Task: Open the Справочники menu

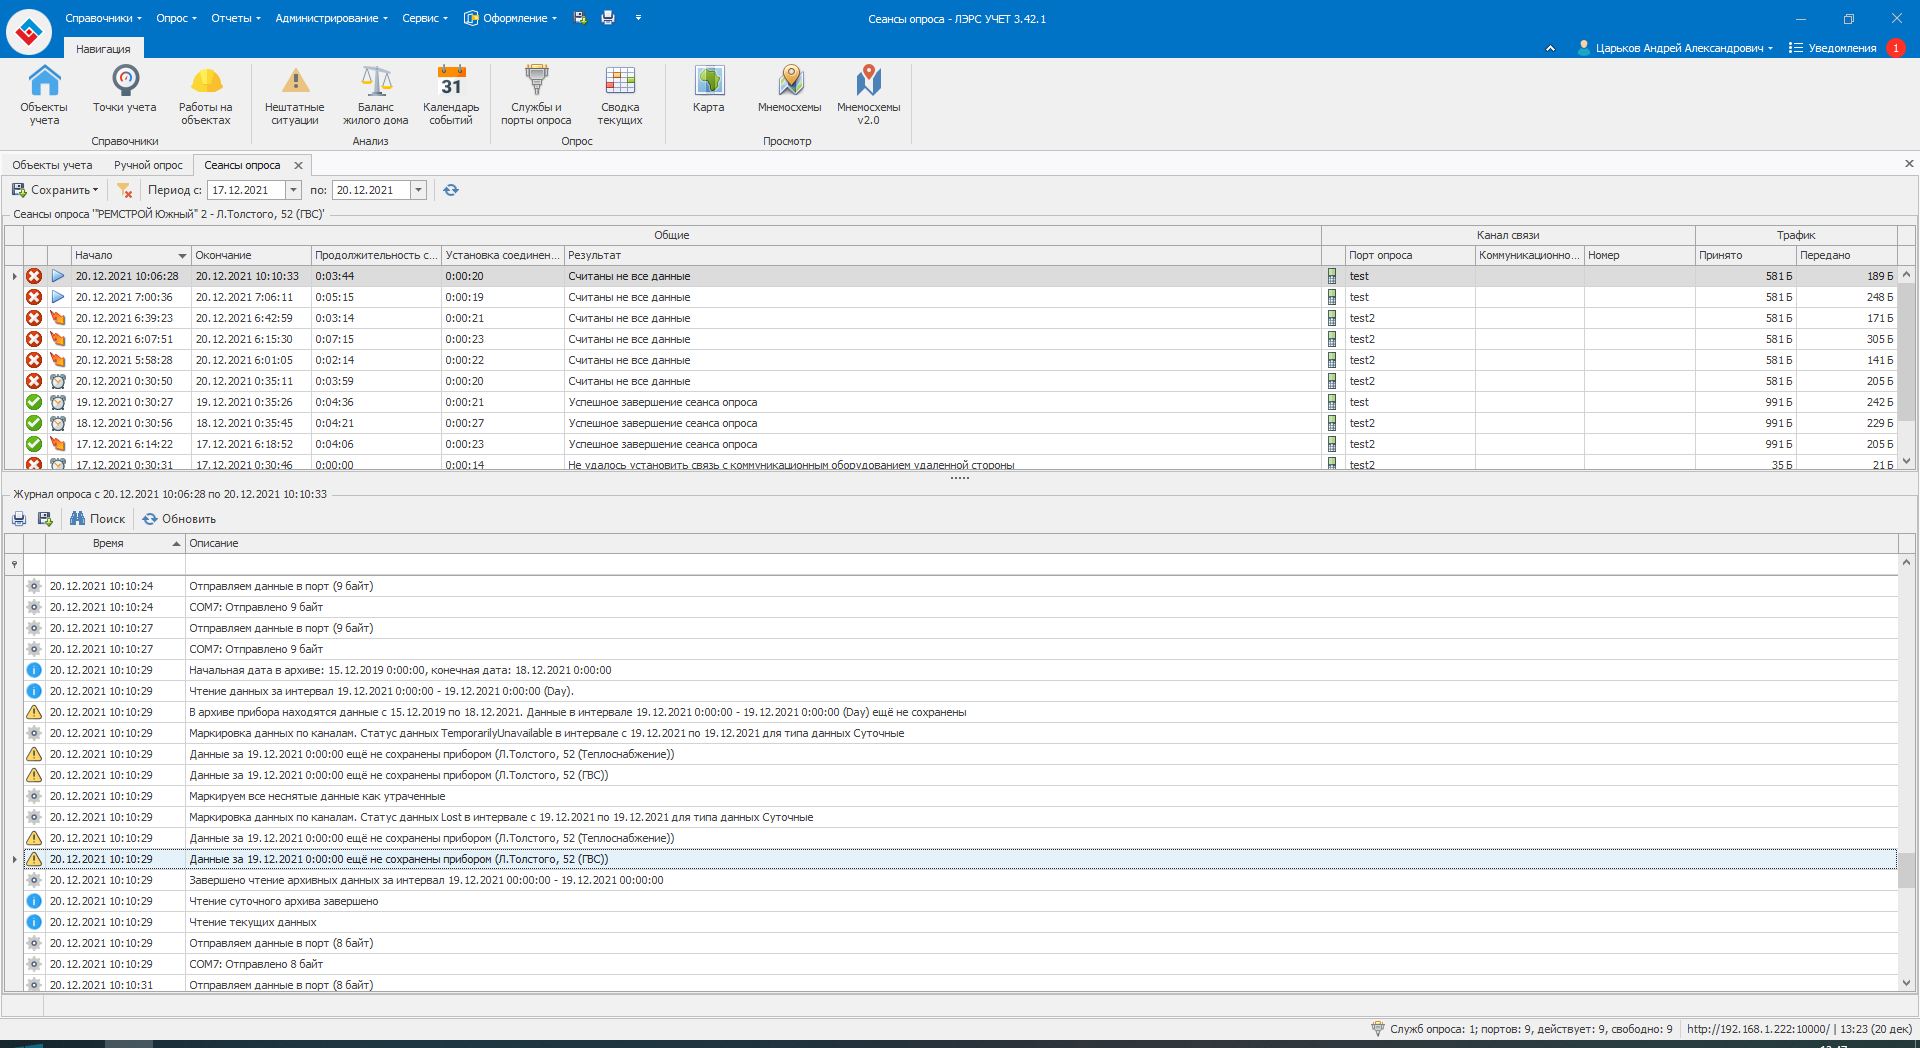Action: 103,18
